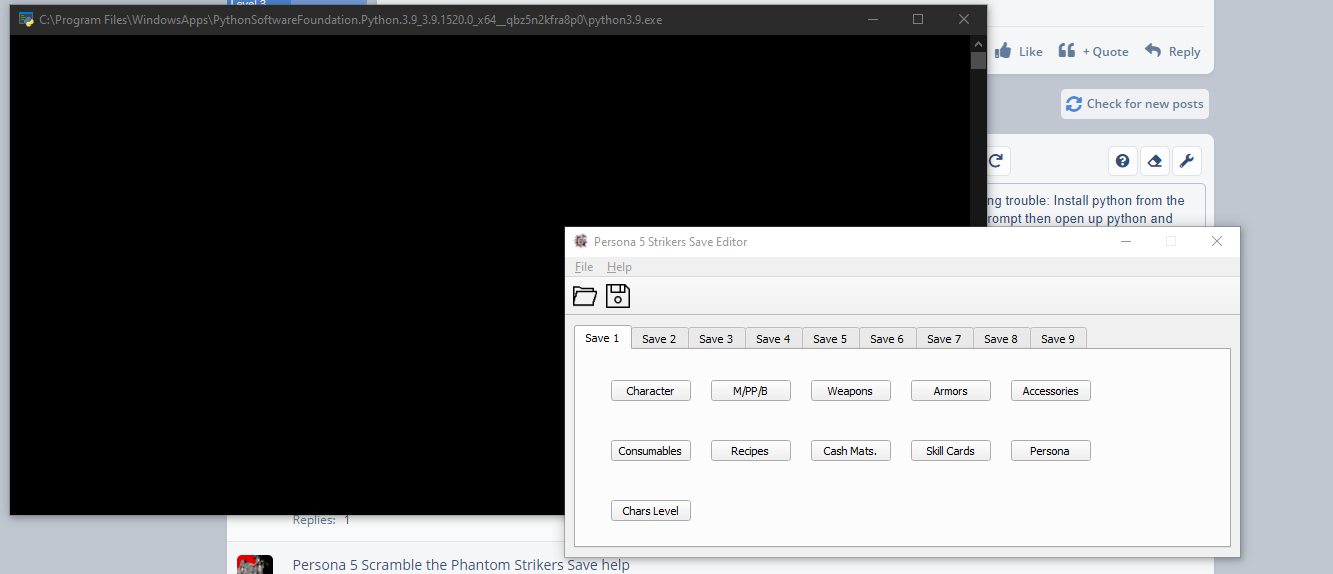
Task: Close the python3.9.exe console window
Action: 964,19
